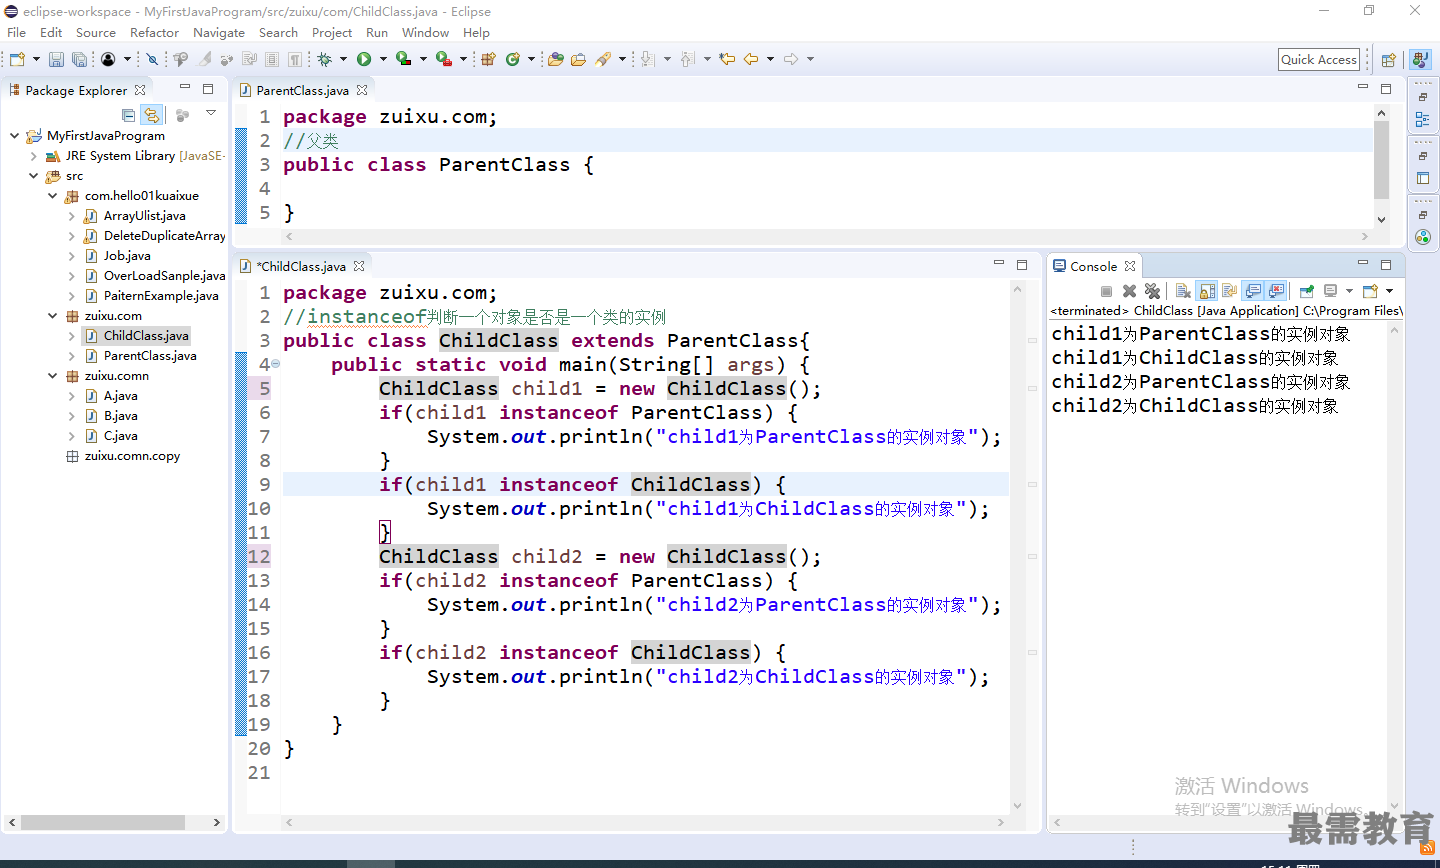This screenshot has width=1440, height=868.
Task: Click the Open Perspective icon
Action: tap(1388, 60)
